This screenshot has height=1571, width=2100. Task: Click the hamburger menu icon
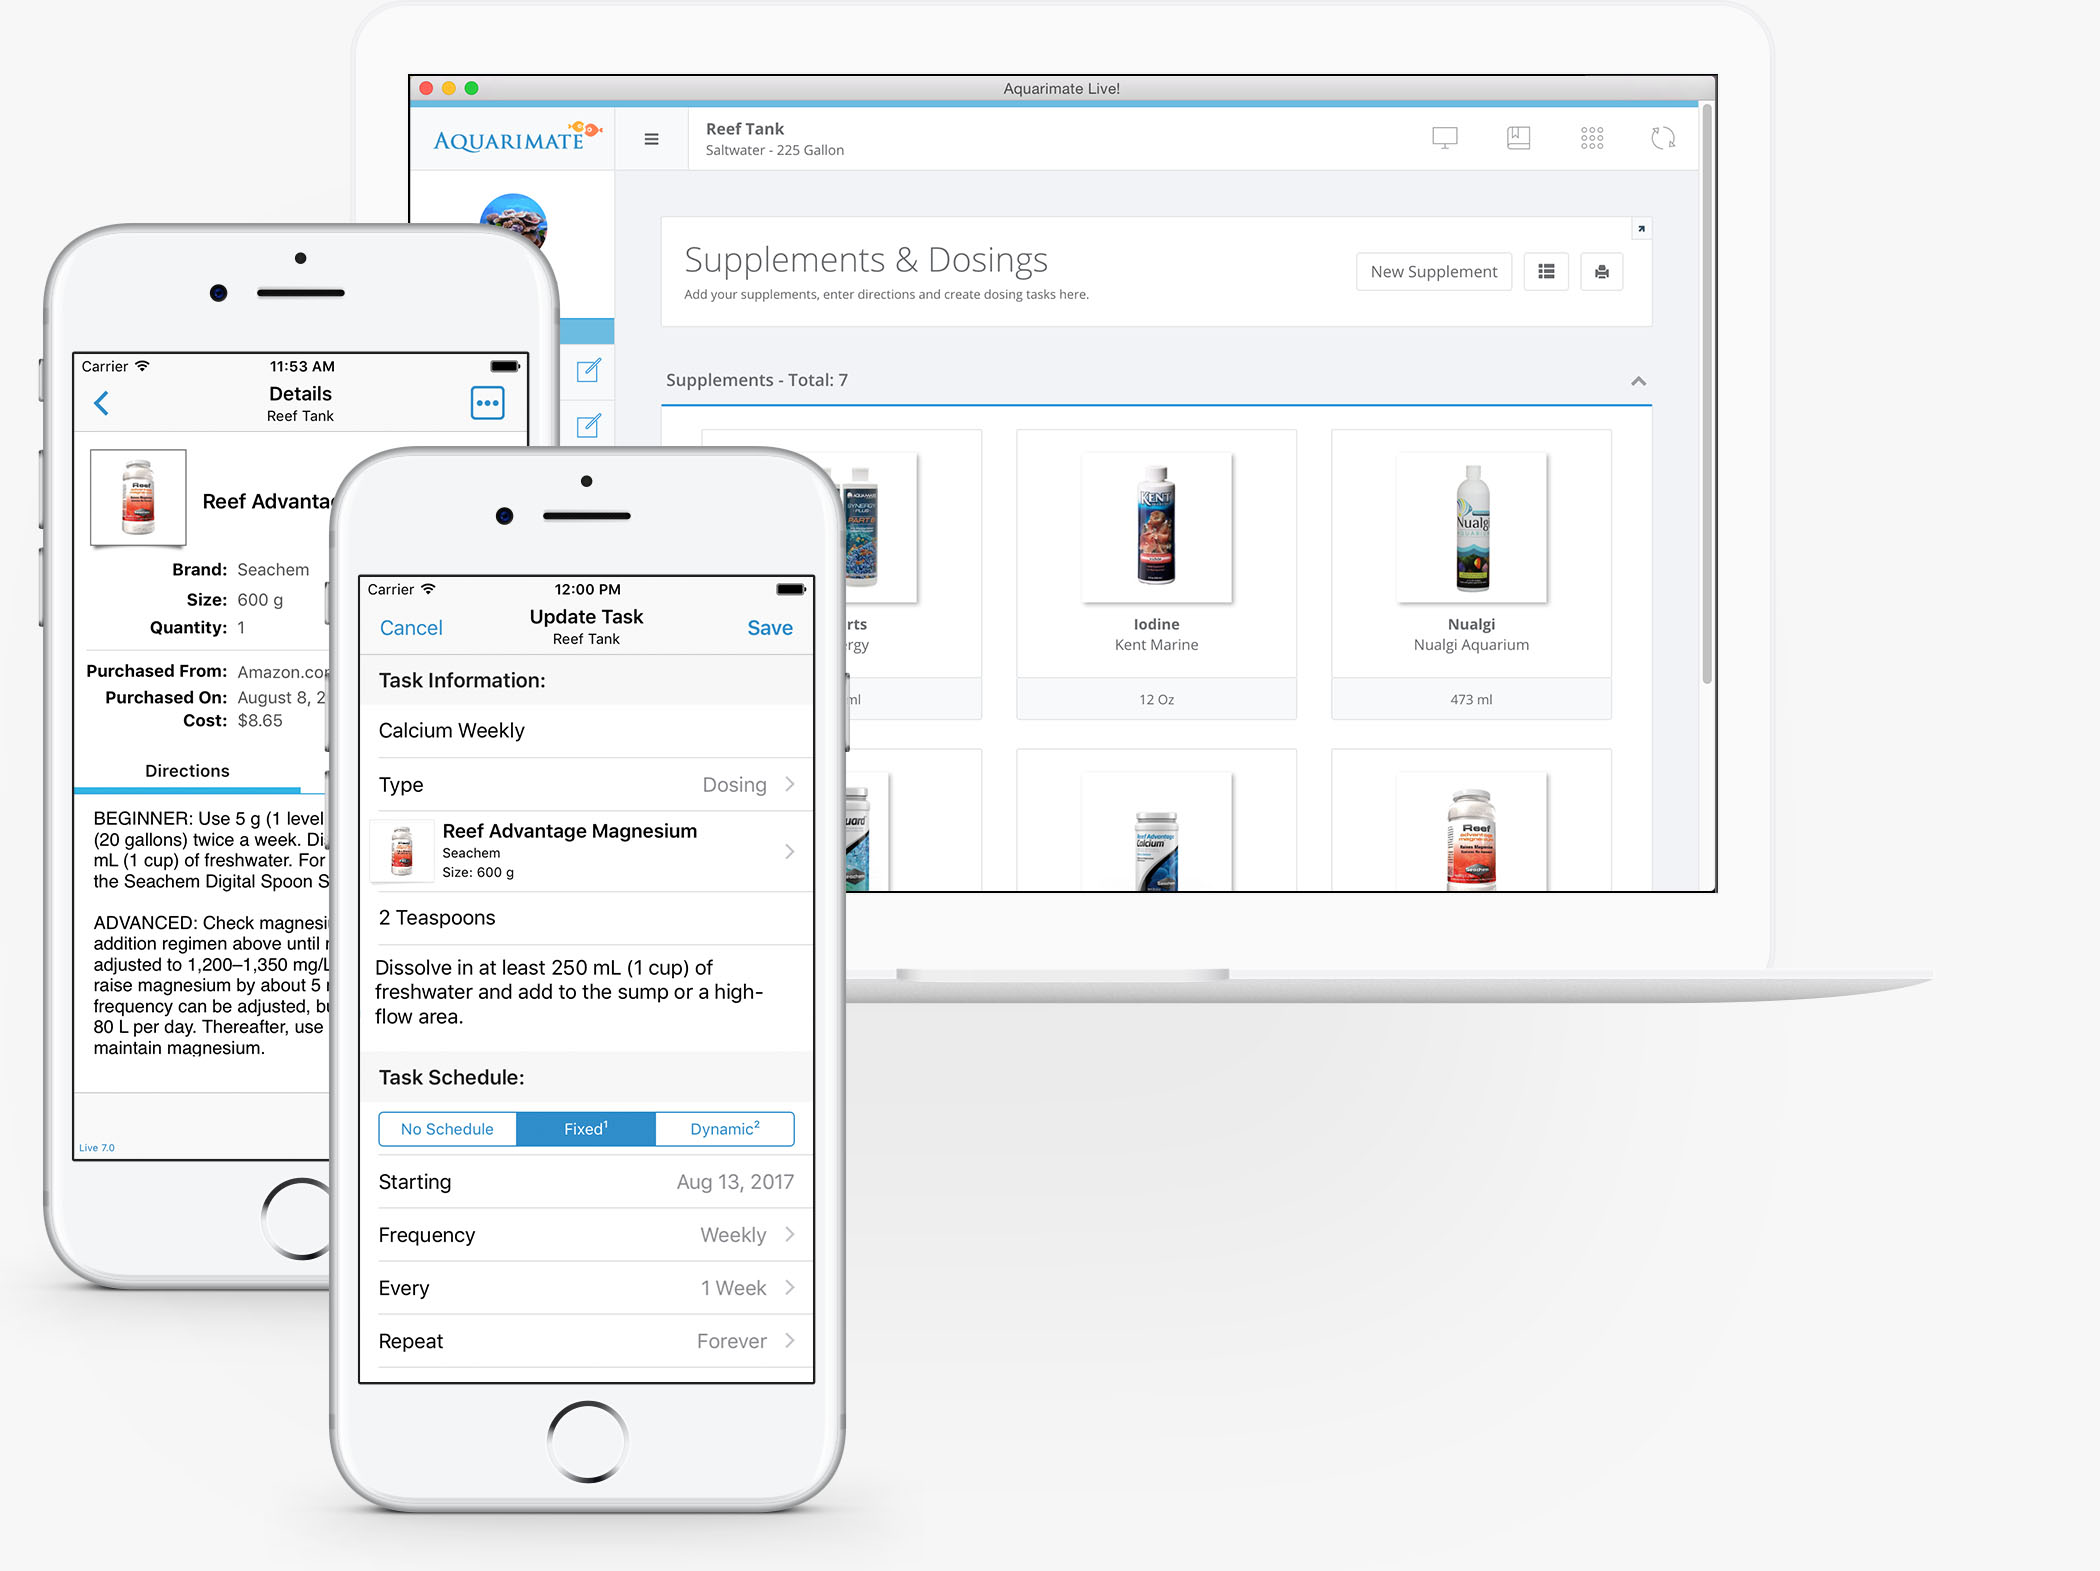click(652, 139)
